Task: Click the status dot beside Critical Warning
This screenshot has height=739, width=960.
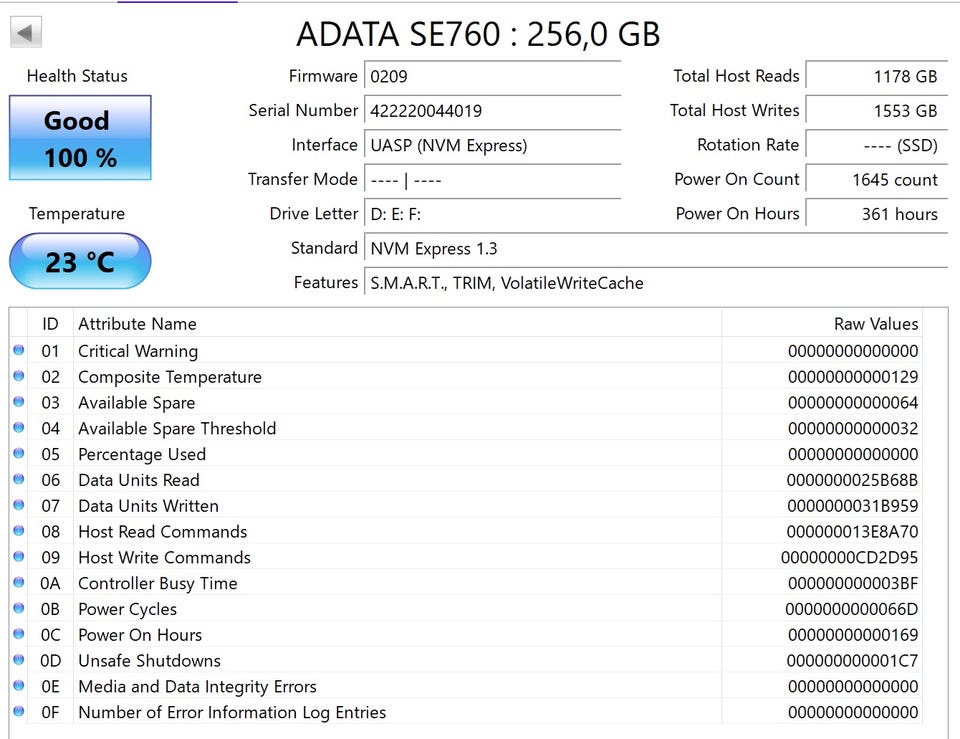Action: click(x=19, y=351)
